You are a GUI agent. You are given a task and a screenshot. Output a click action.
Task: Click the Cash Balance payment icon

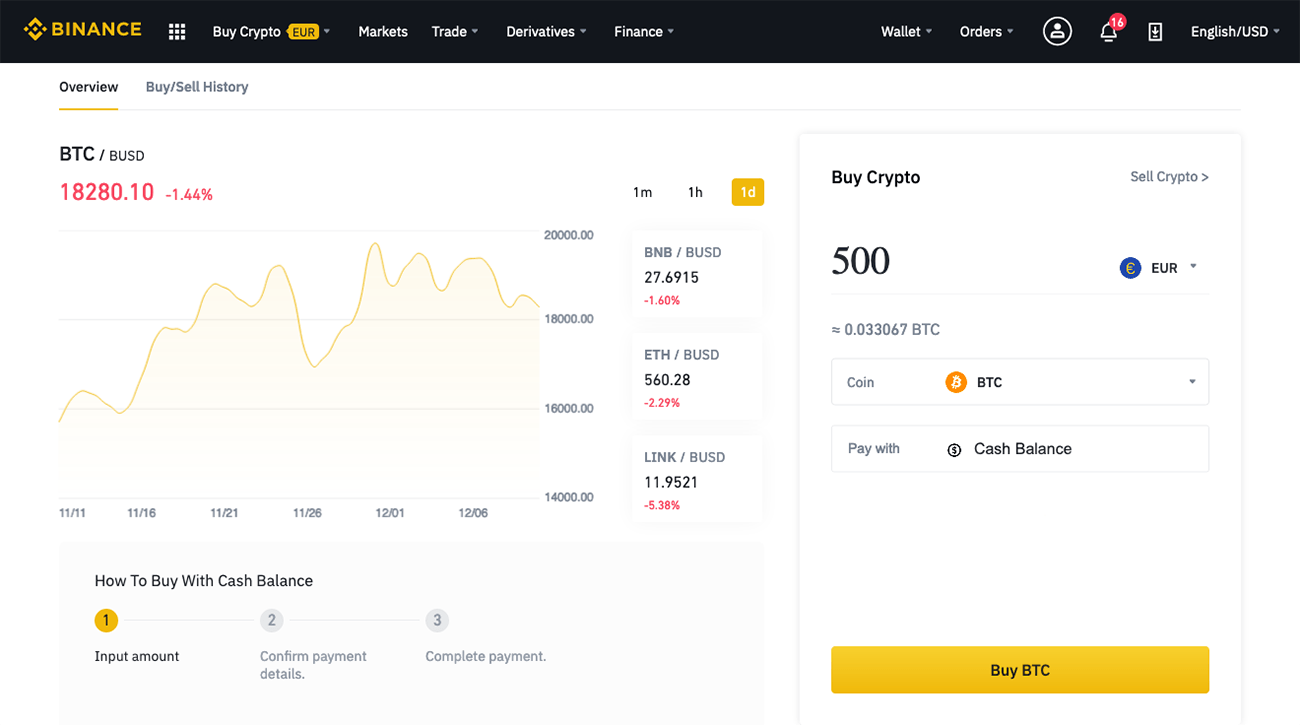(953, 448)
